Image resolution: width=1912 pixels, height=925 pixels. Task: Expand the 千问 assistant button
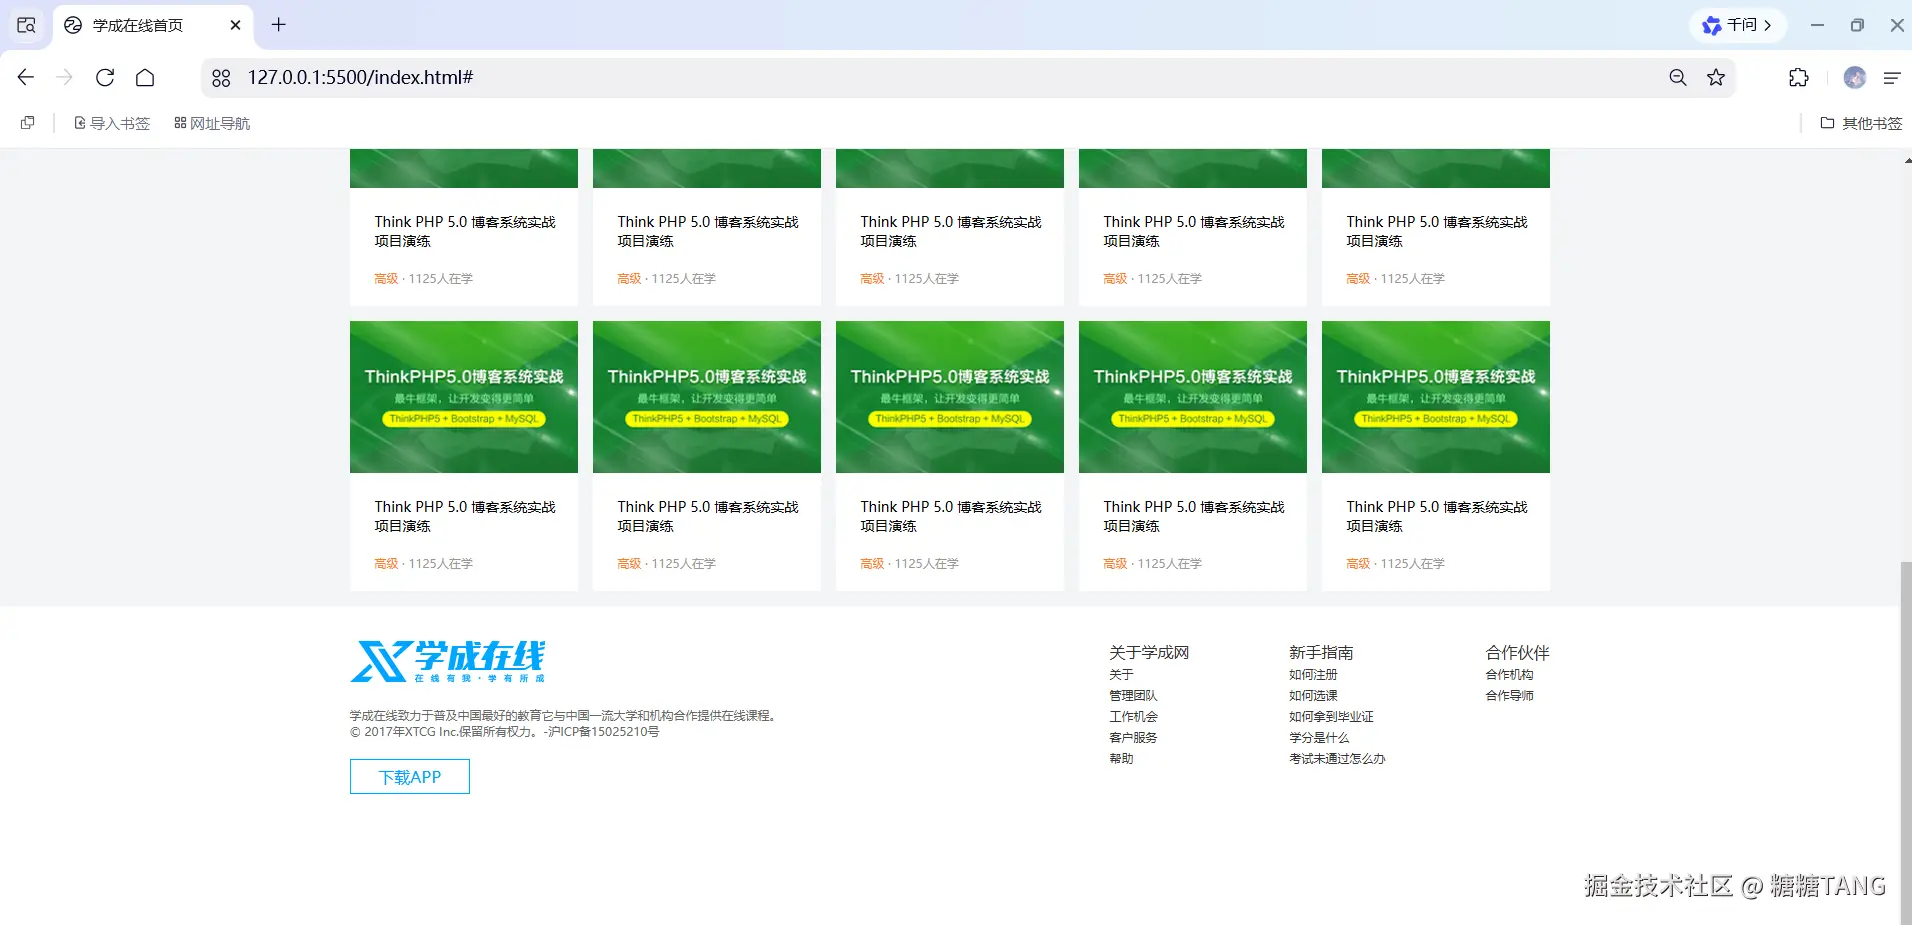1738,25
